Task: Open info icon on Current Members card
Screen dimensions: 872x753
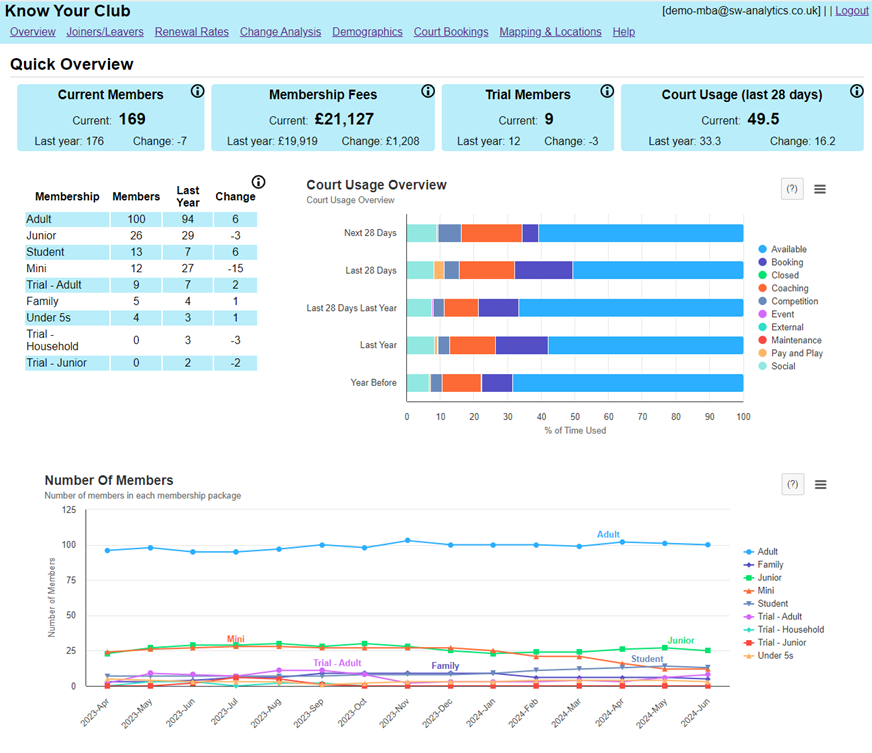Action: tap(197, 91)
